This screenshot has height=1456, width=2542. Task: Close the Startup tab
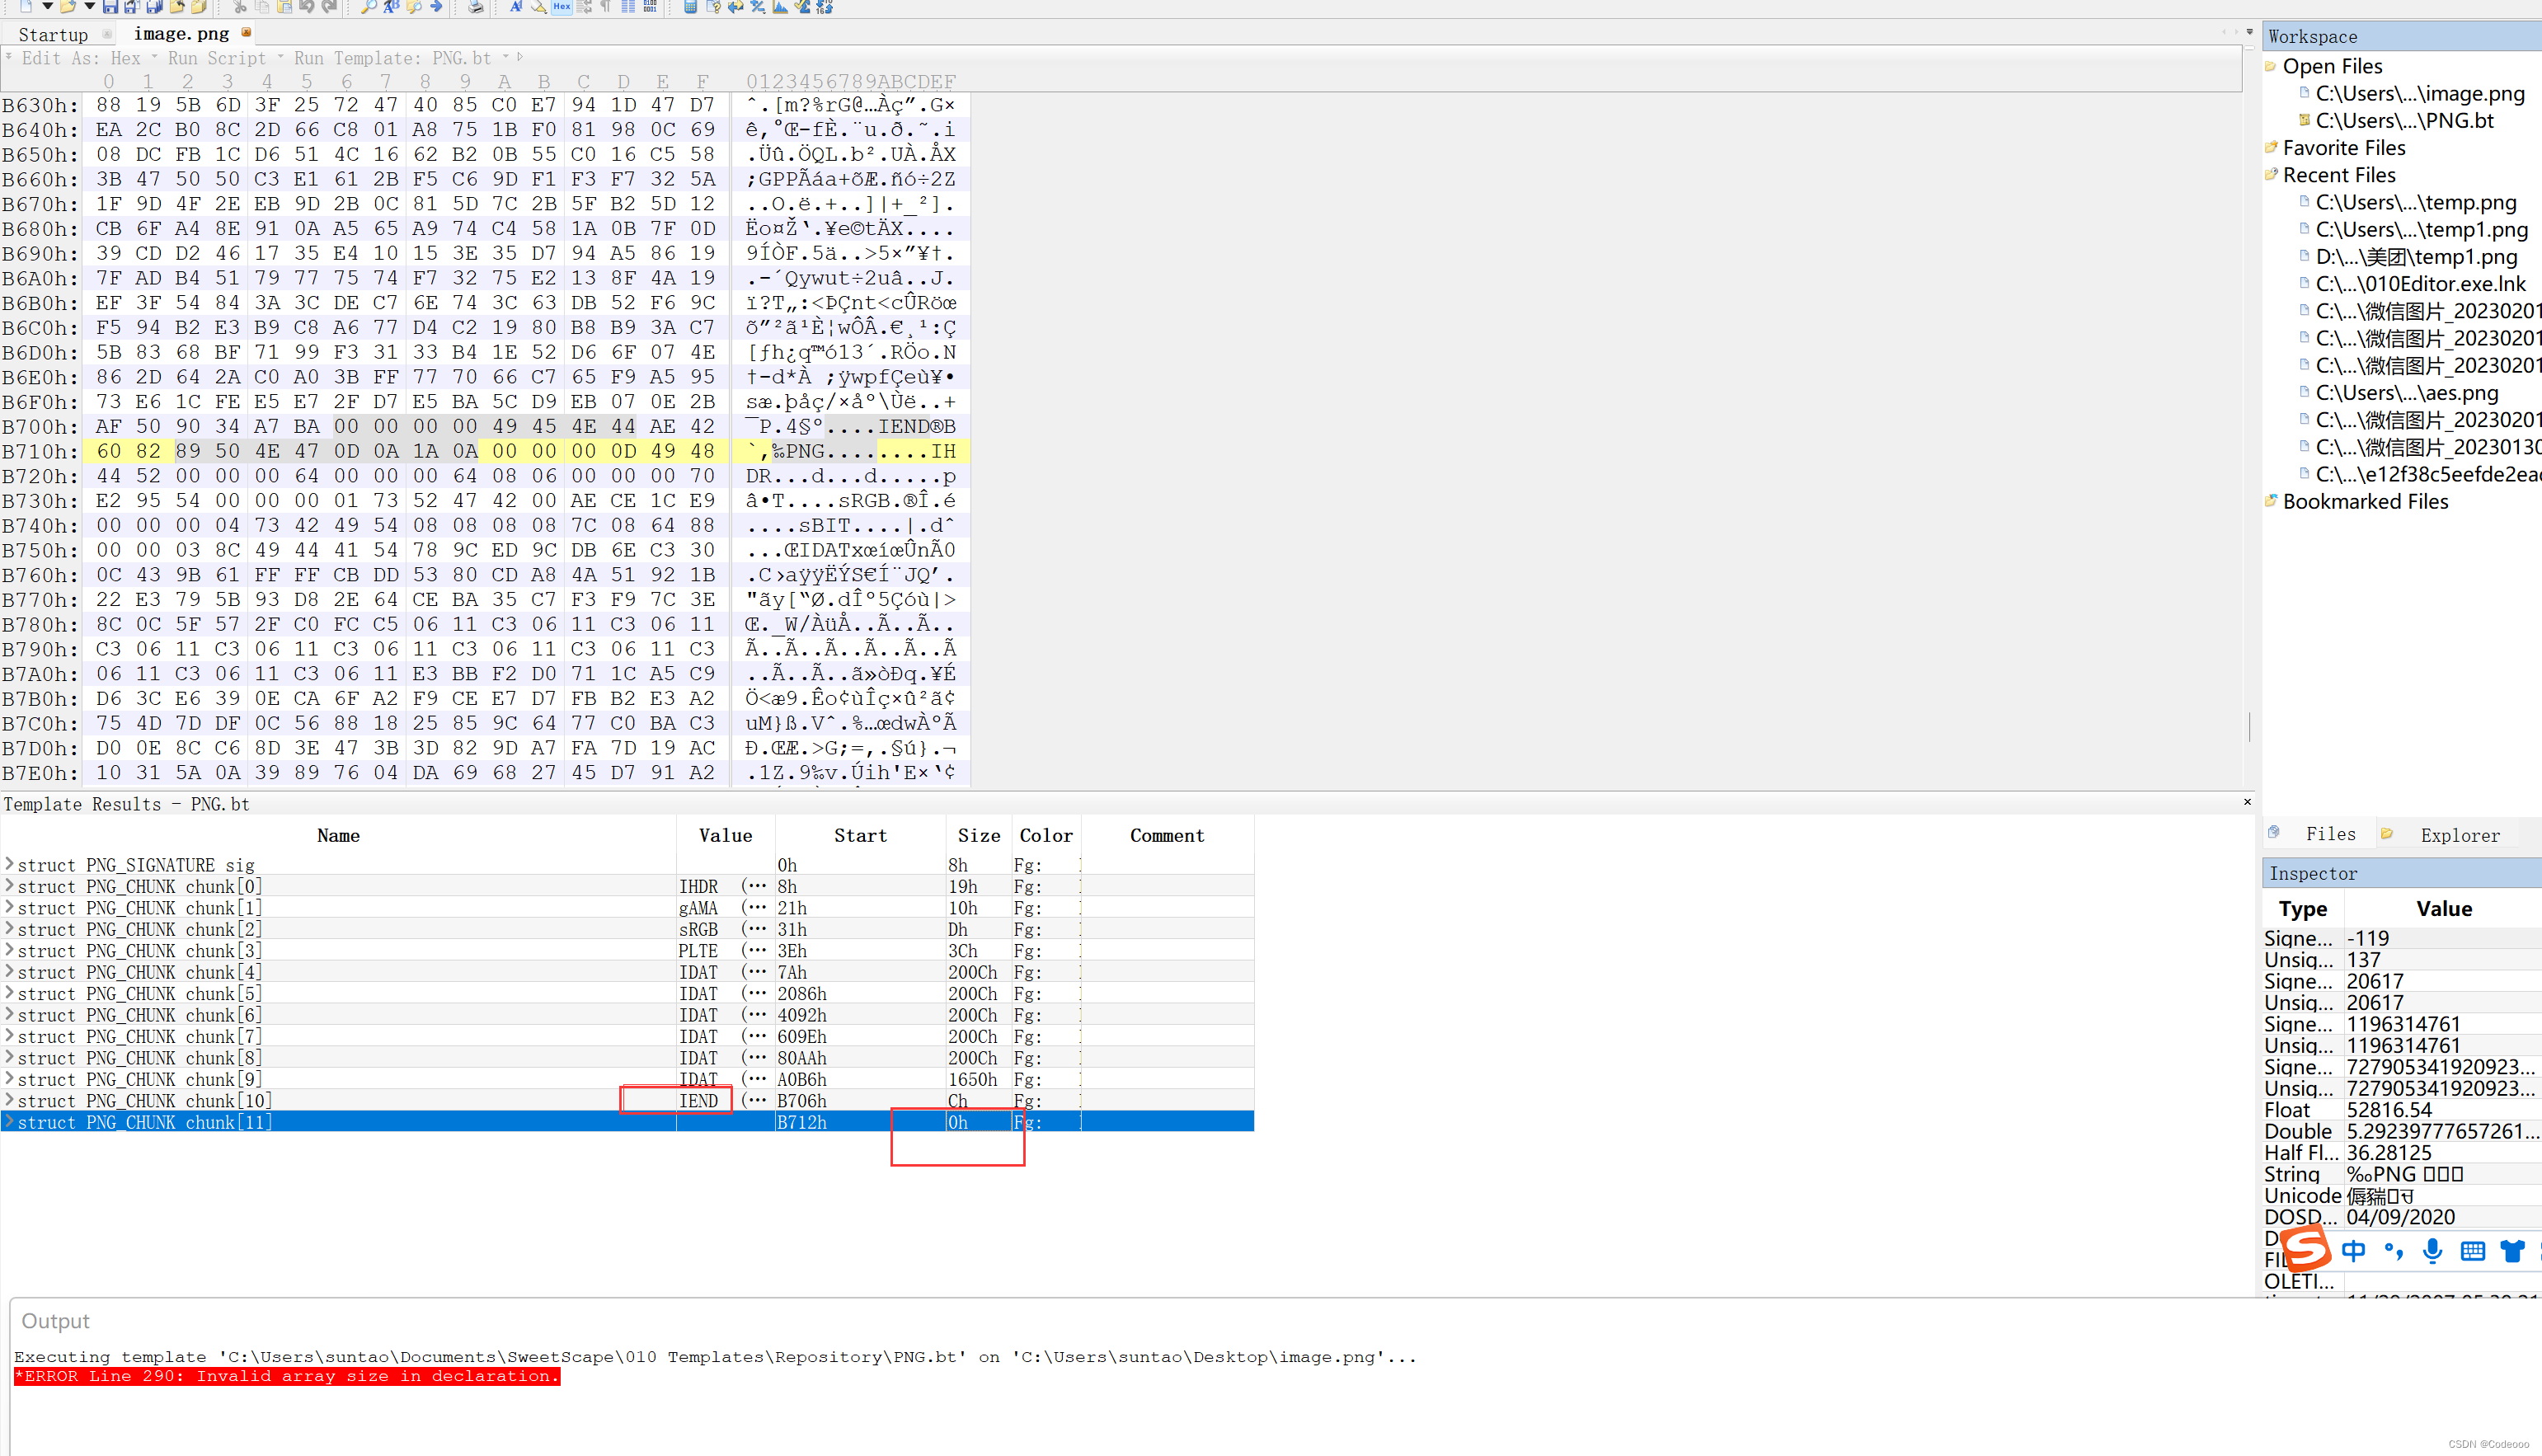tap(107, 34)
